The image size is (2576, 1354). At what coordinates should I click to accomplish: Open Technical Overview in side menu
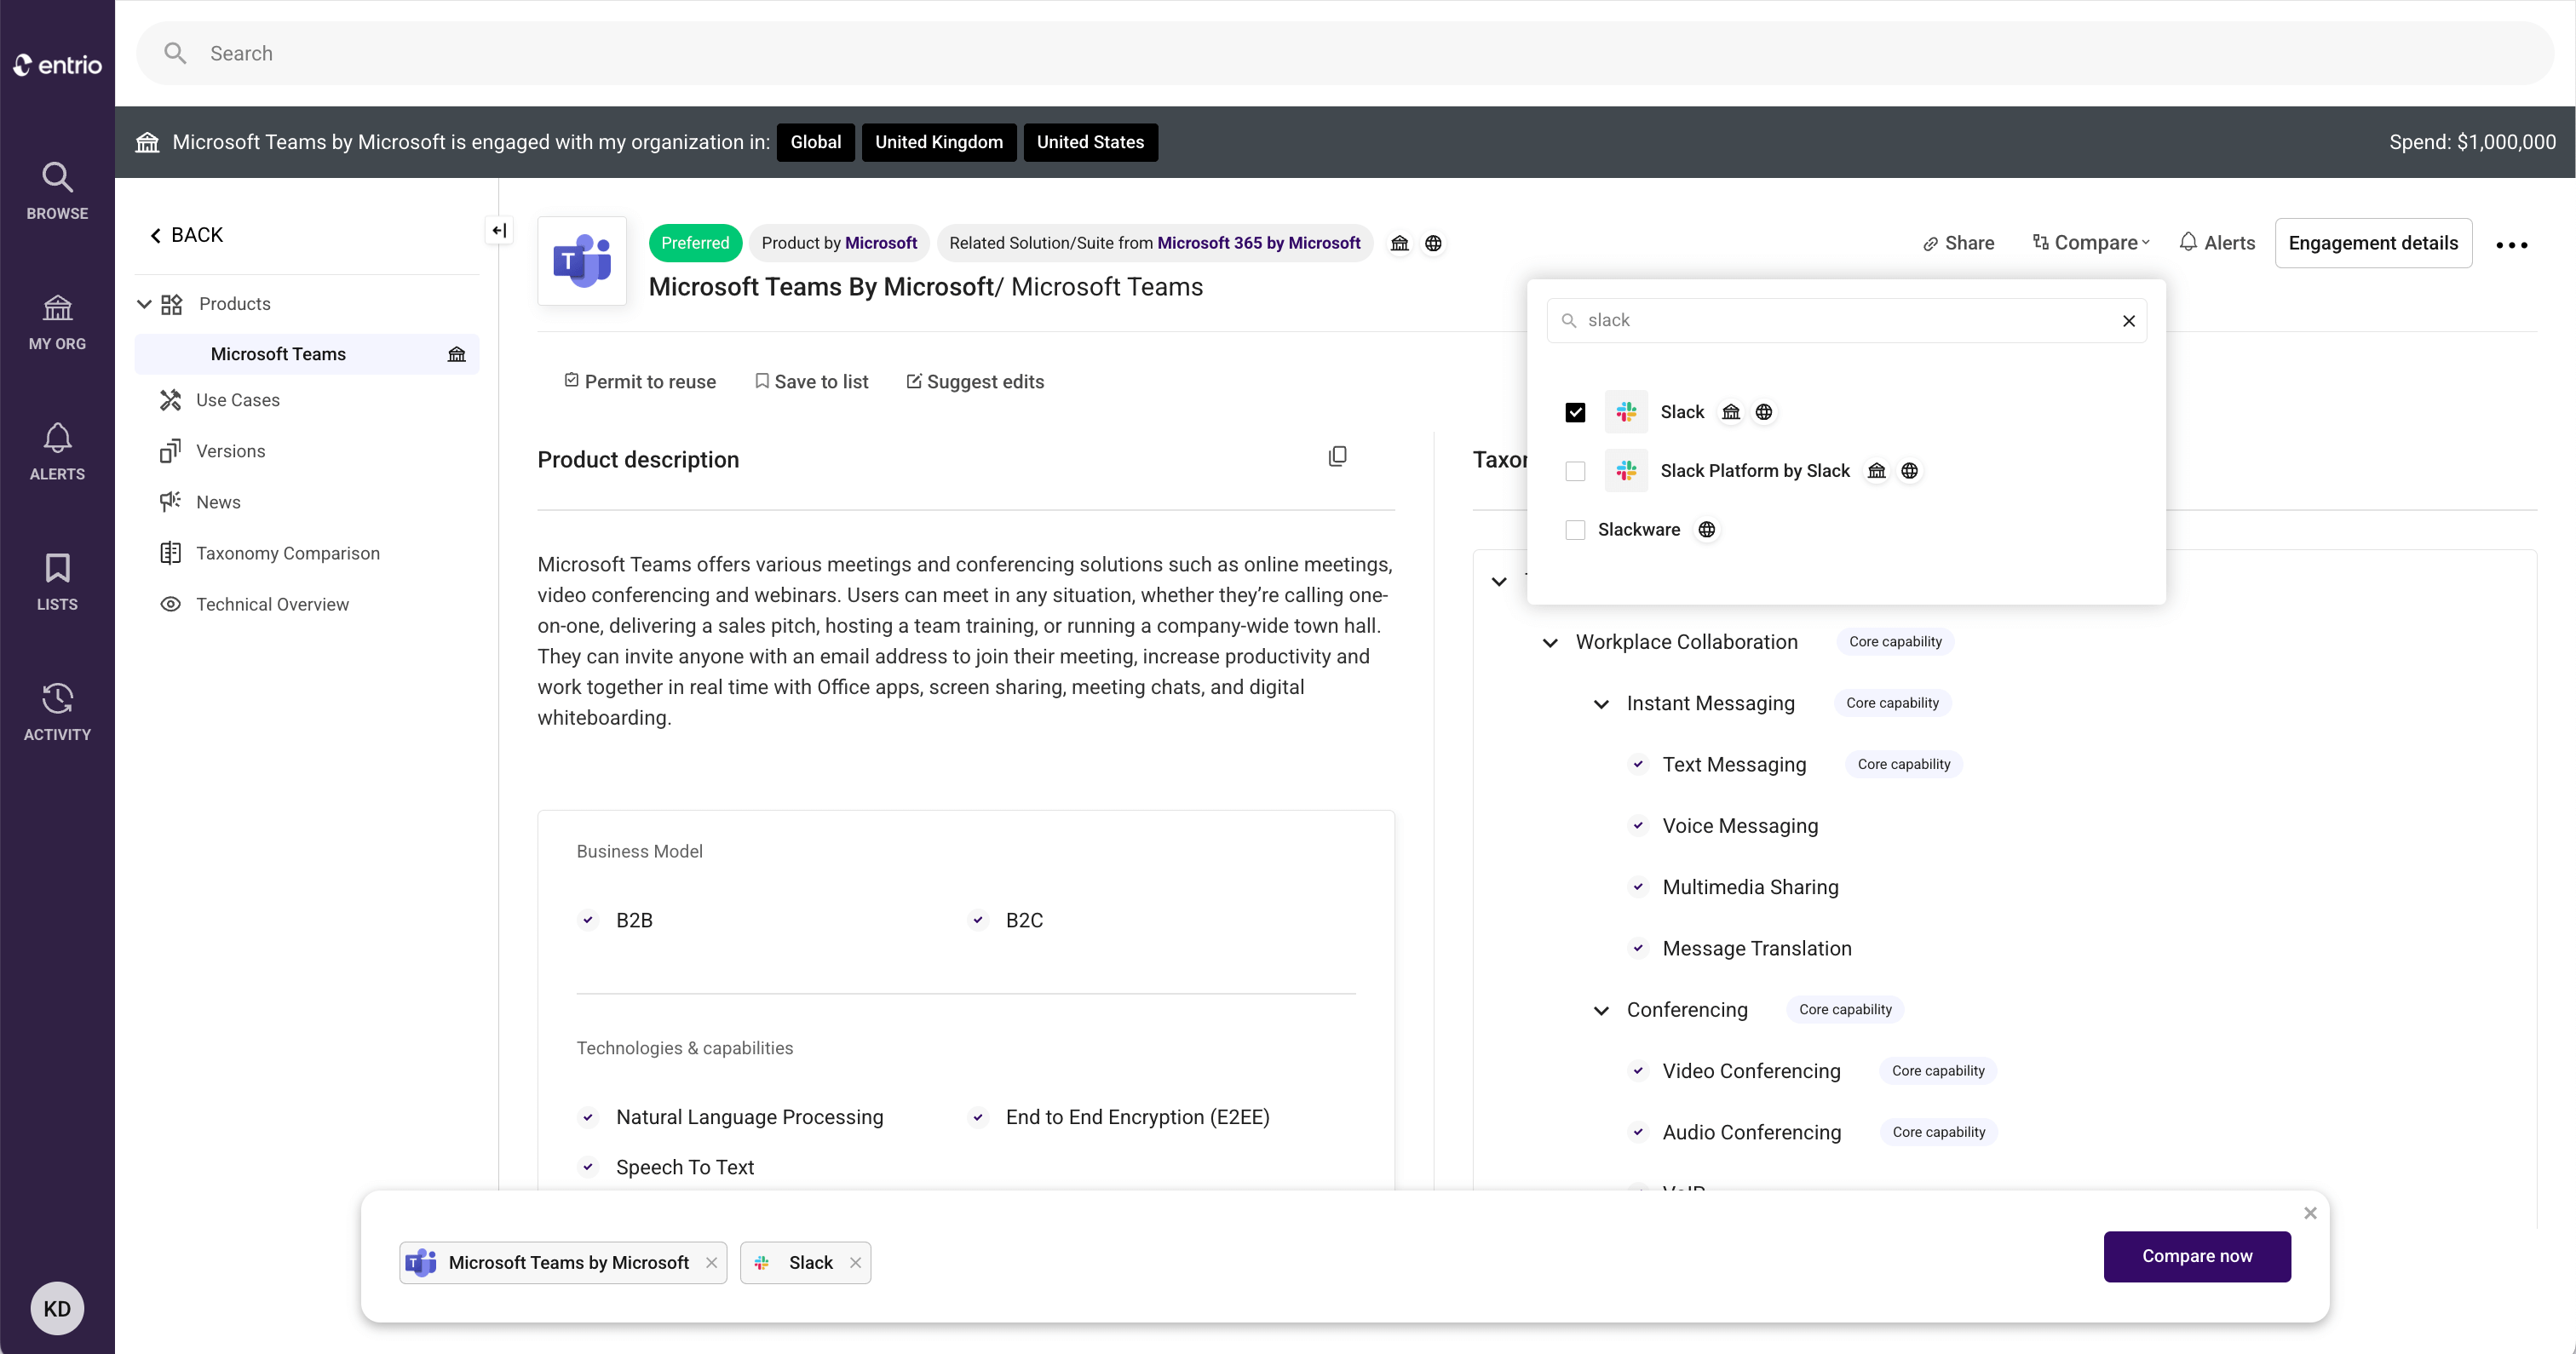click(272, 604)
